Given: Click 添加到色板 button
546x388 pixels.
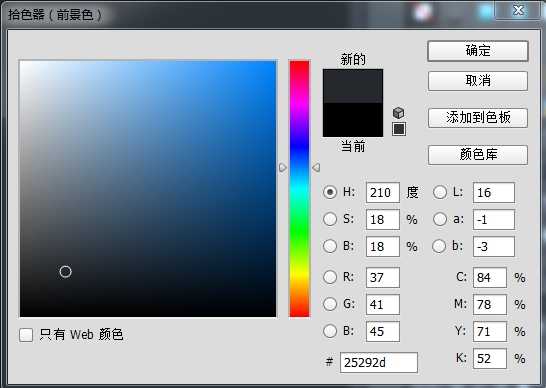Looking at the screenshot, I should pyautogui.click(x=478, y=118).
